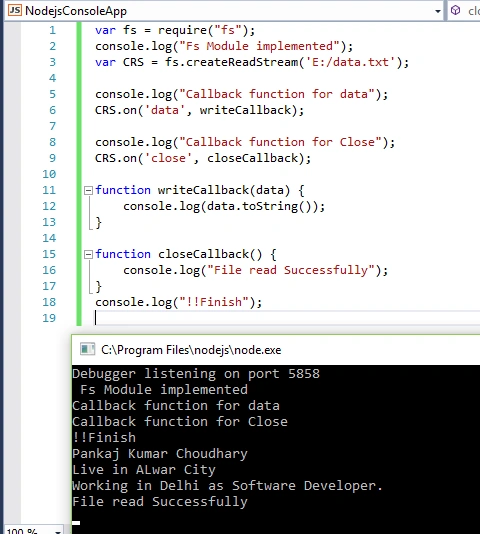
Task: Click line number 19 in the gutter
Action: (x=49, y=318)
